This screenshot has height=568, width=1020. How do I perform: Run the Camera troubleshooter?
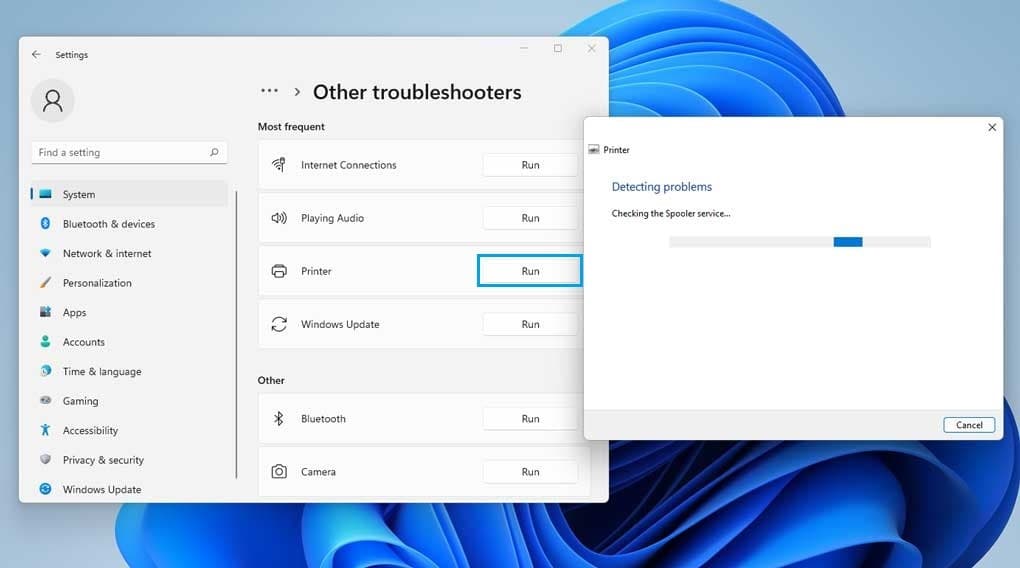pyautogui.click(x=530, y=472)
